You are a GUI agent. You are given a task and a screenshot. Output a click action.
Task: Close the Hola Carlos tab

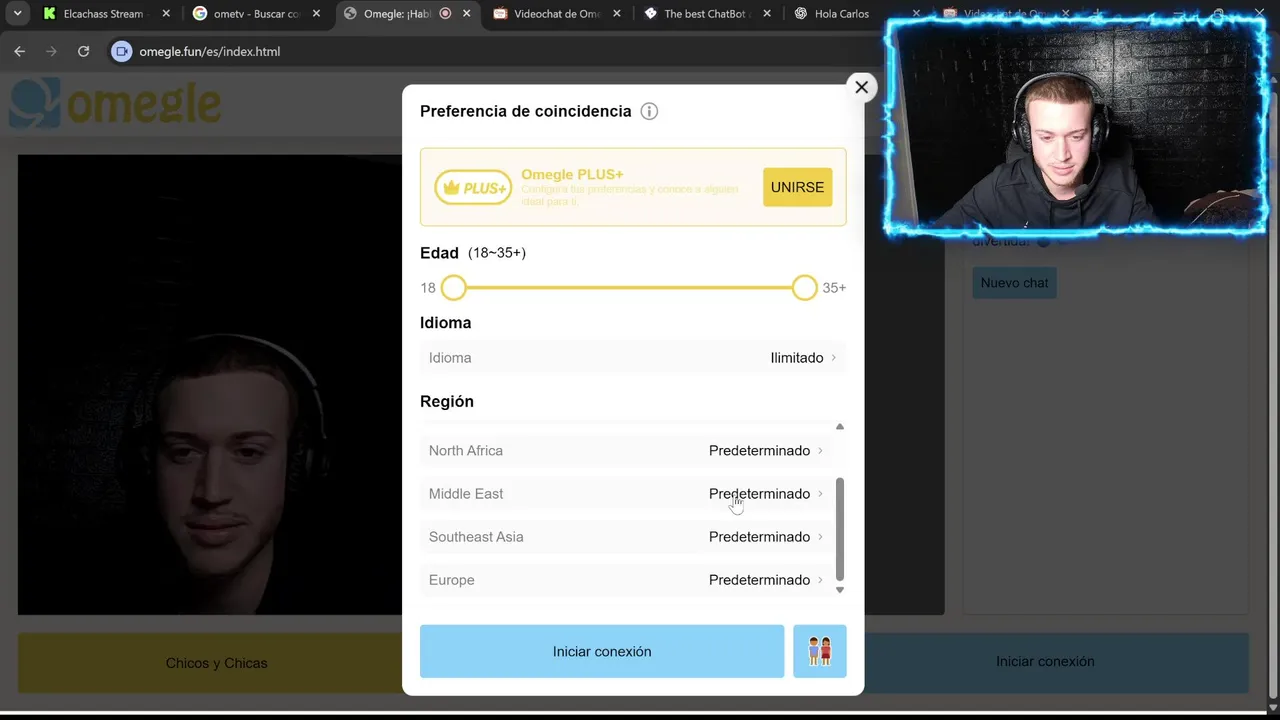[916, 14]
